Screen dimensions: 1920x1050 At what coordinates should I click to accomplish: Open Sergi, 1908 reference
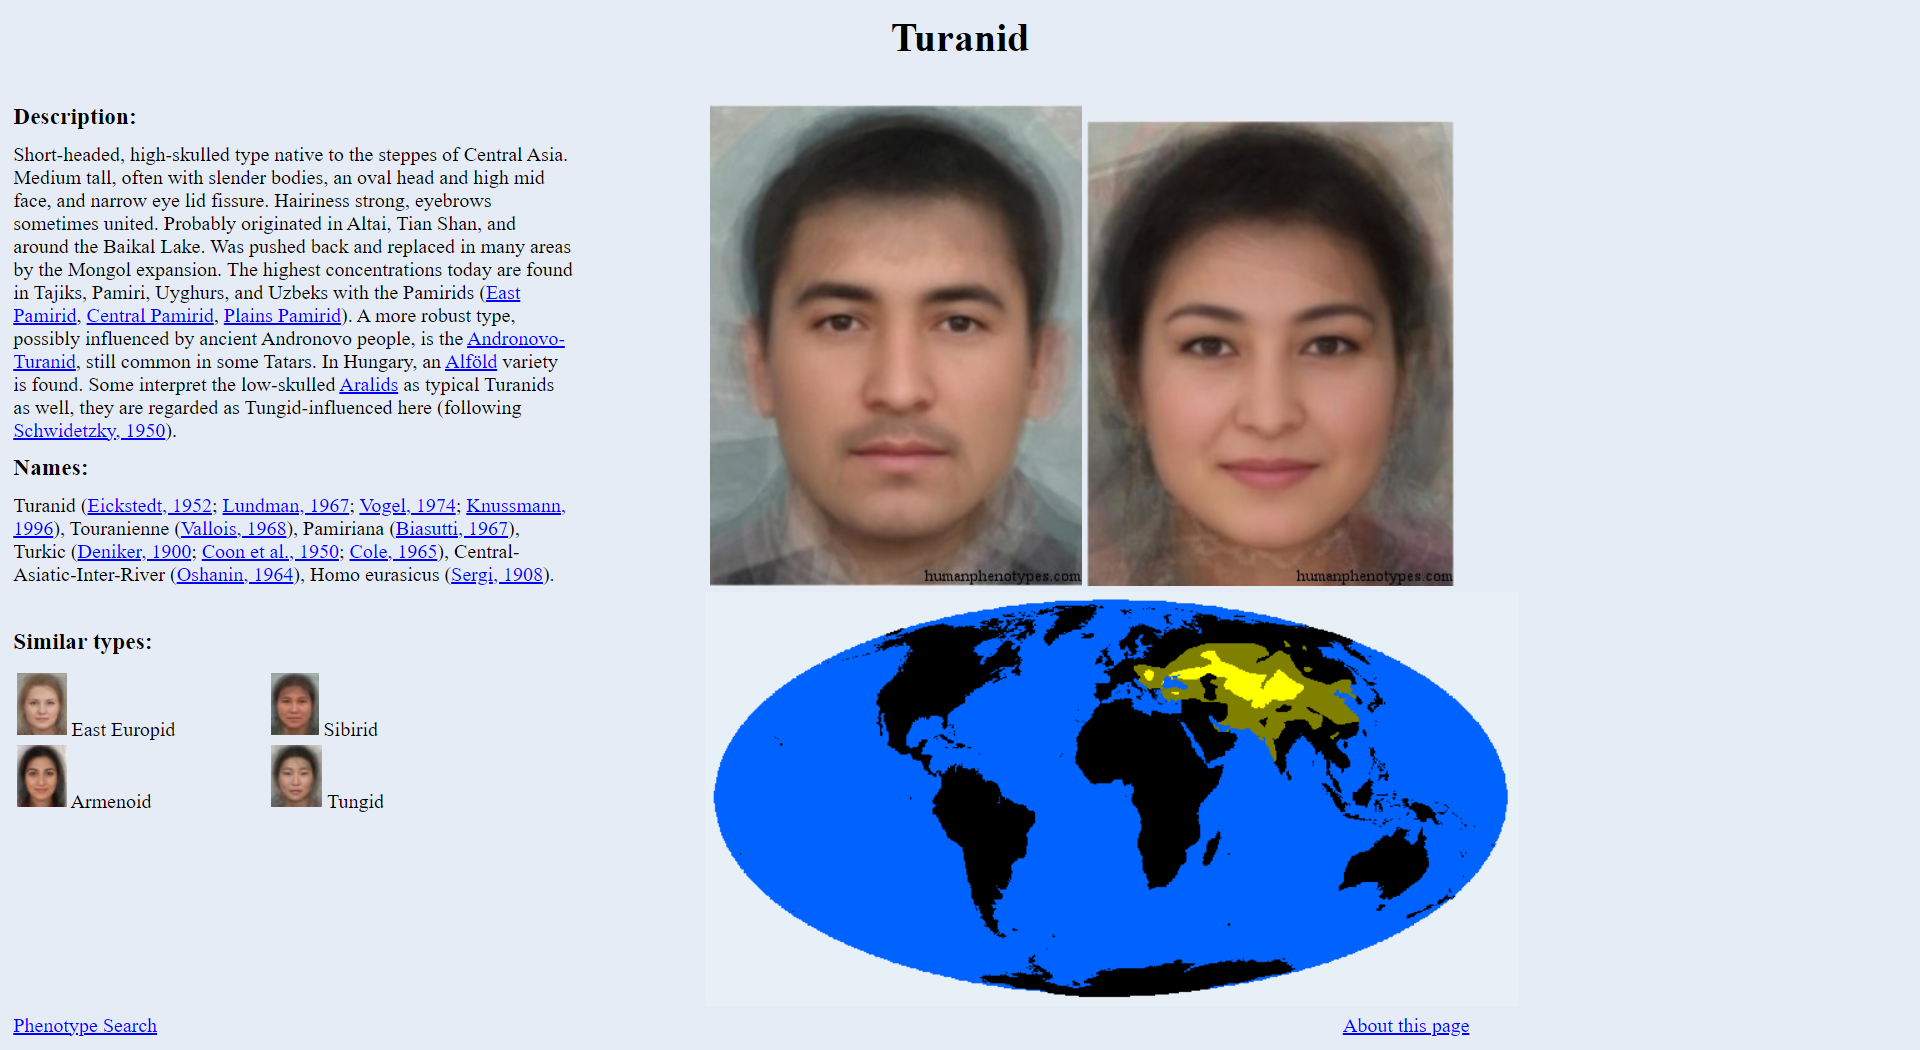tap(497, 575)
